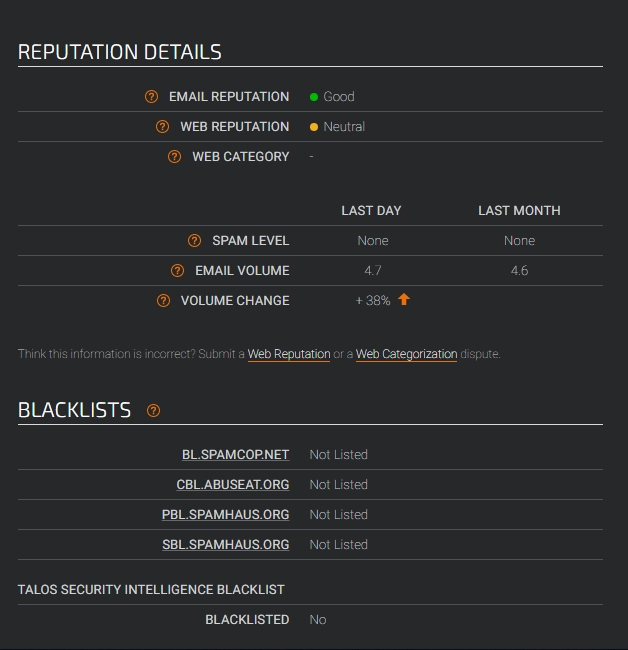Screen dimensions: 628x650
Task: Click the Last Day email volume value 4.7
Action: point(373,271)
